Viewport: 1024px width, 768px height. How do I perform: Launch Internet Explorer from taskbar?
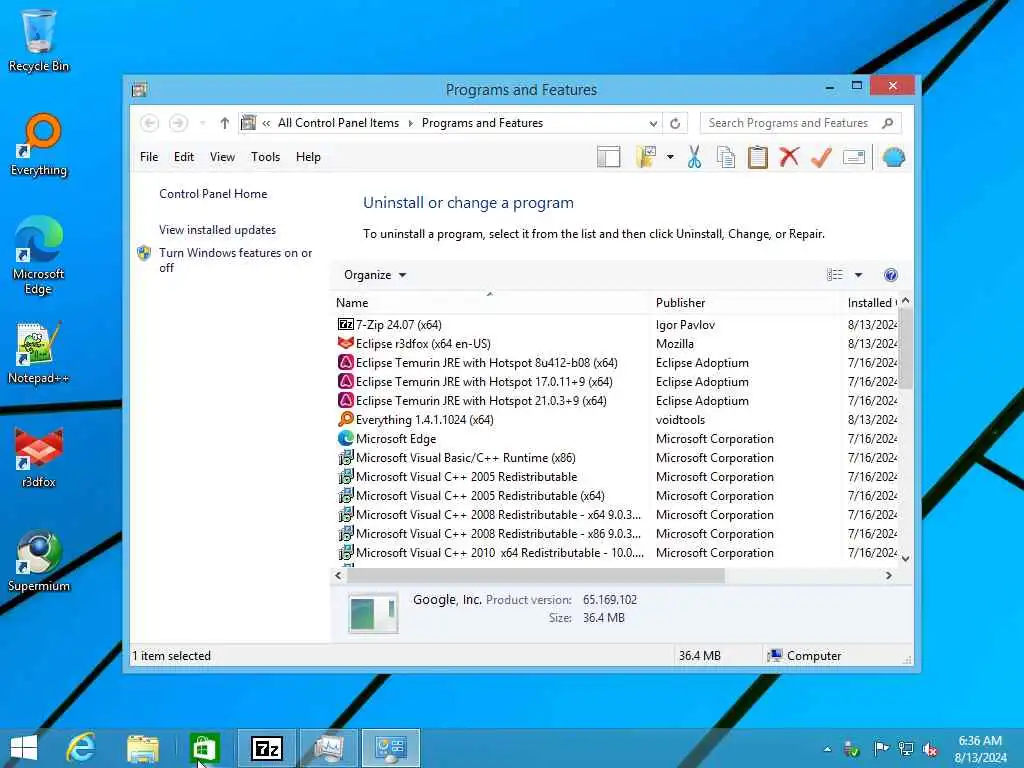(x=82, y=748)
